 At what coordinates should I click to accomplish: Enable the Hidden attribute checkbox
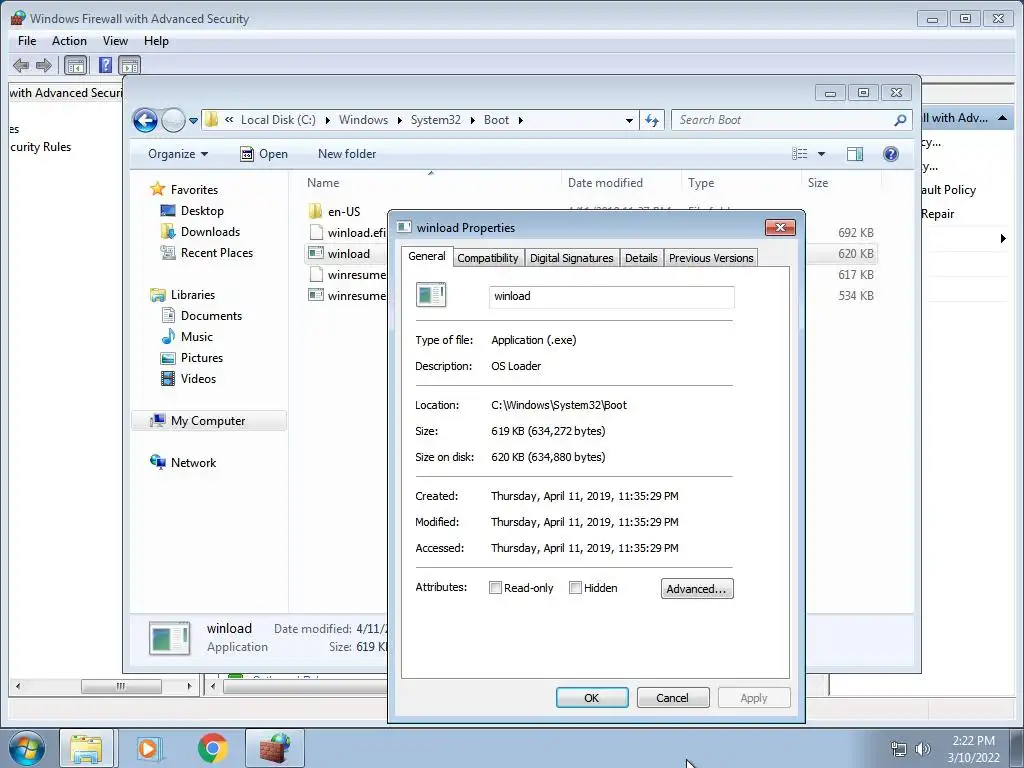pyautogui.click(x=575, y=588)
